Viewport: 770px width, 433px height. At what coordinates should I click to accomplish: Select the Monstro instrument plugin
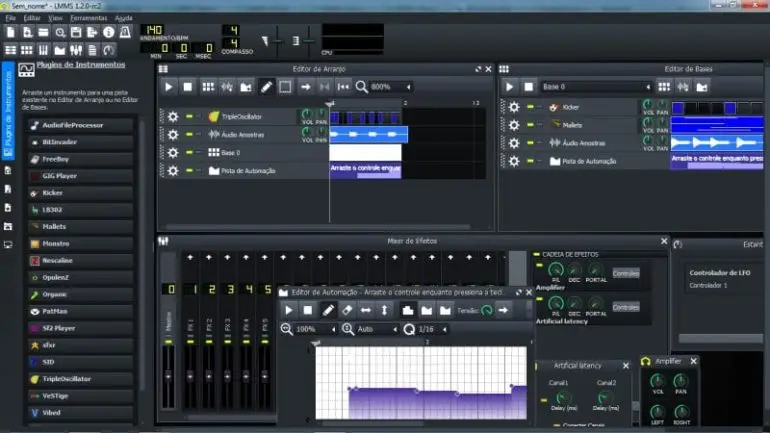[x=81, y=244]
